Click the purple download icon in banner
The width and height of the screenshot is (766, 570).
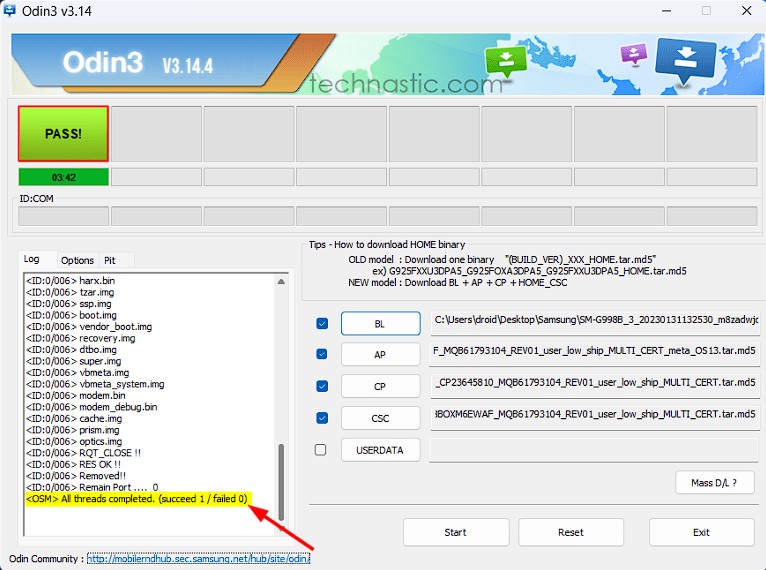pyautogui.click(x=634, y=54)
